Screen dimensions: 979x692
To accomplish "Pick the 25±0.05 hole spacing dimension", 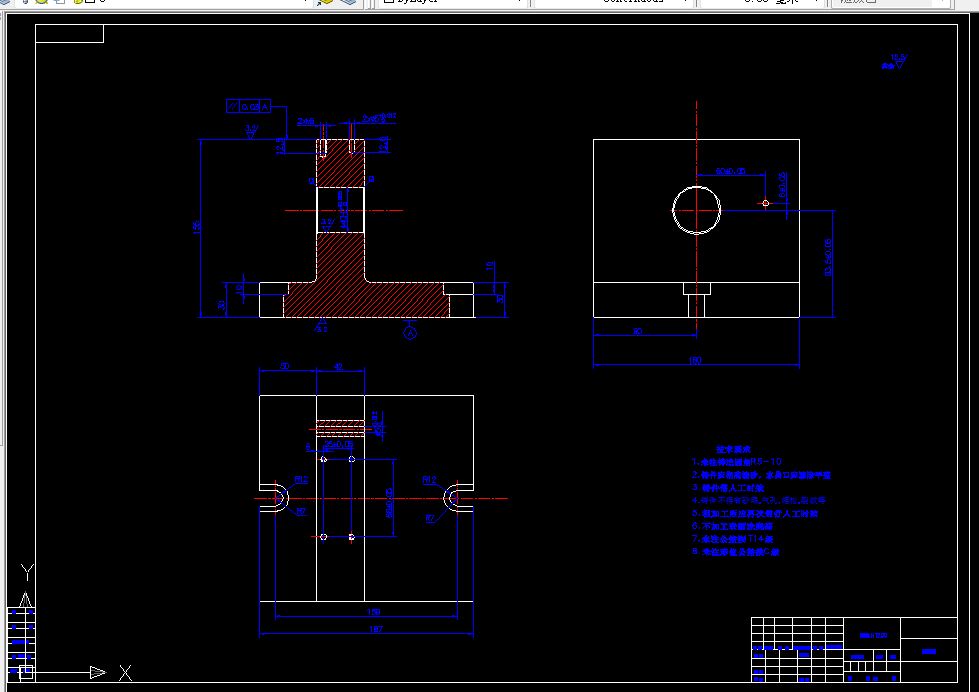I will (x=339, y=444).
